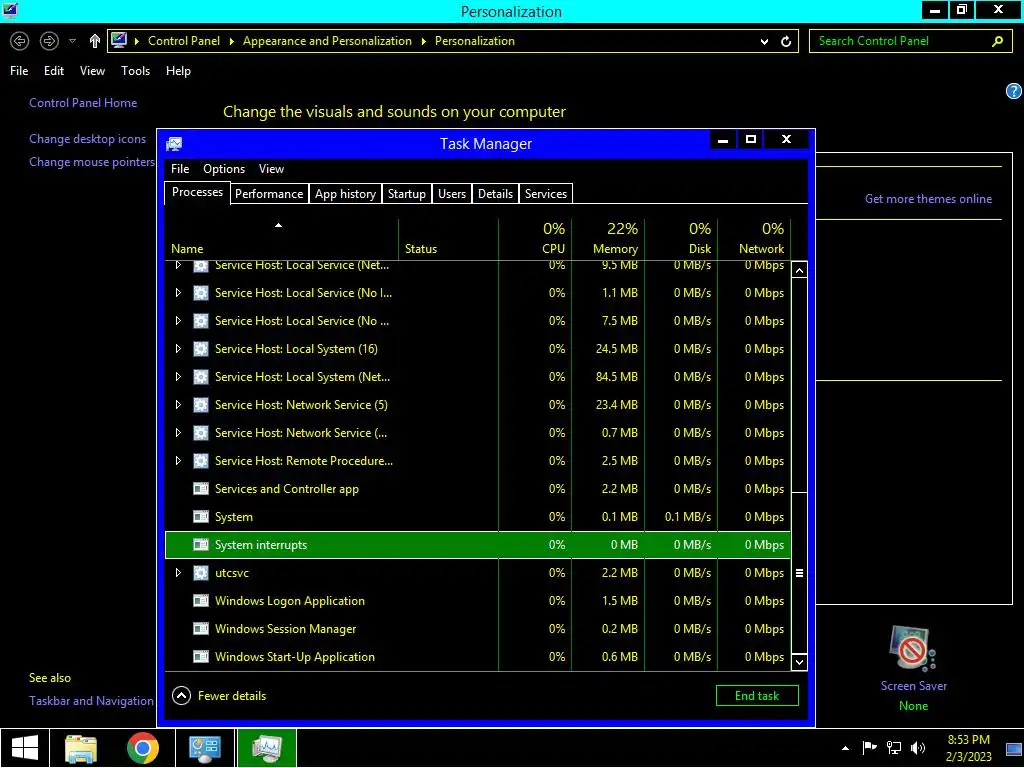Expand Service Host: Local System (Net... row
The width and height of the screenshot is (1024, 768).
[x=178, y=377]
